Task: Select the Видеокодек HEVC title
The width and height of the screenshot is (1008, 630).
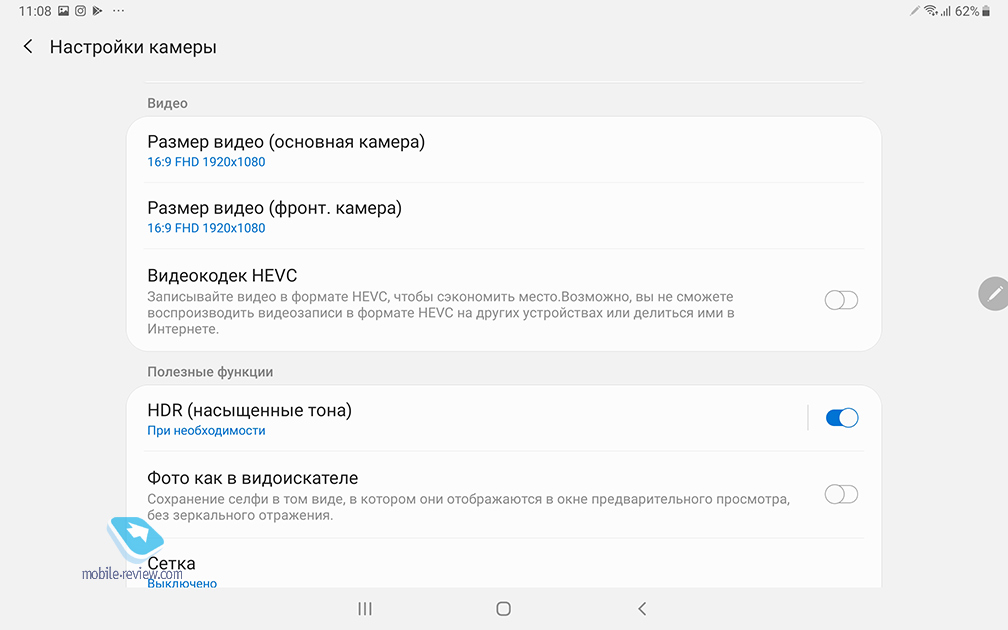Action: 222,275
